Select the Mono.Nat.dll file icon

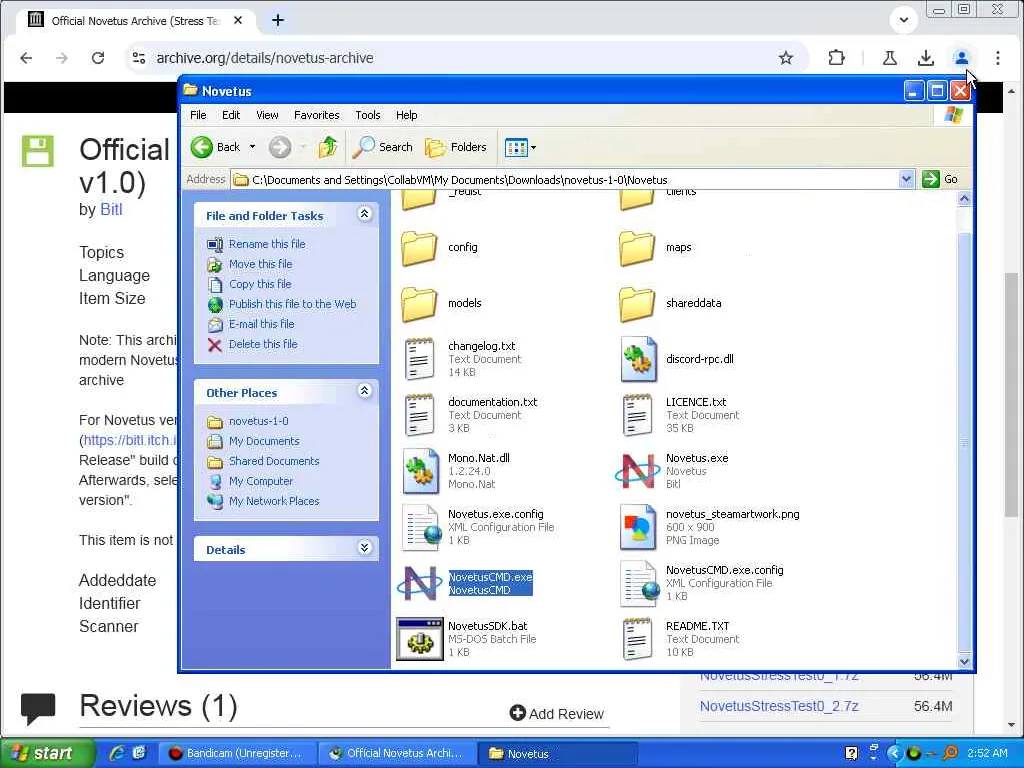[421, 471]
